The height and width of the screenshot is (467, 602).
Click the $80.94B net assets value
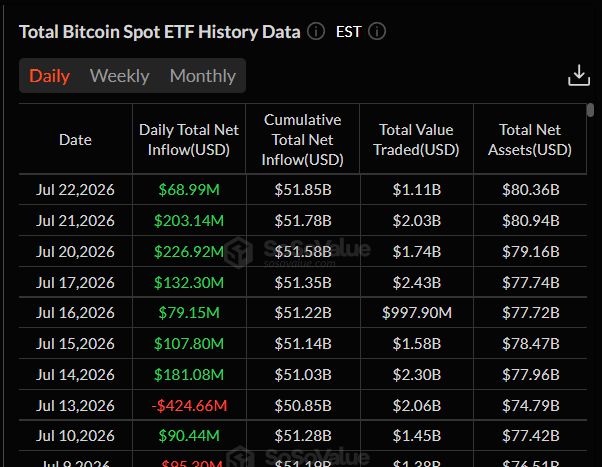(531, 221)
